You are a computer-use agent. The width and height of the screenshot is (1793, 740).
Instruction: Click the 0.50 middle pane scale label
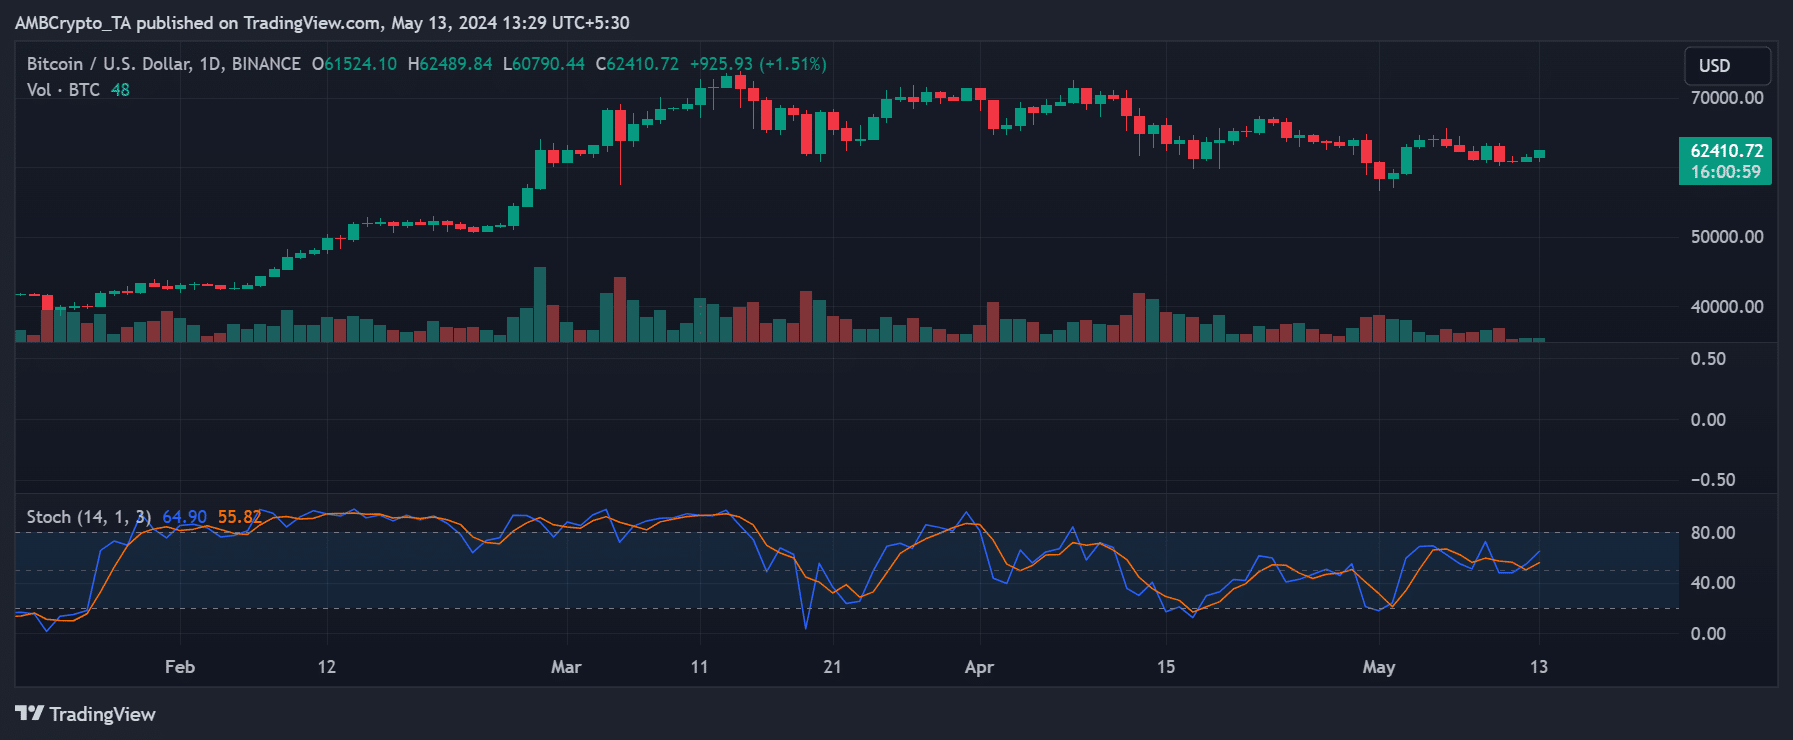point(1708,359)
